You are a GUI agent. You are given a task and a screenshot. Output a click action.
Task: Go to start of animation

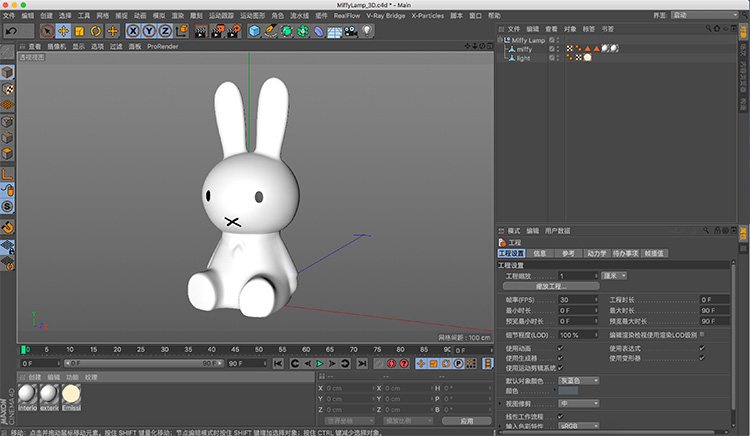[x=278, y=364]
